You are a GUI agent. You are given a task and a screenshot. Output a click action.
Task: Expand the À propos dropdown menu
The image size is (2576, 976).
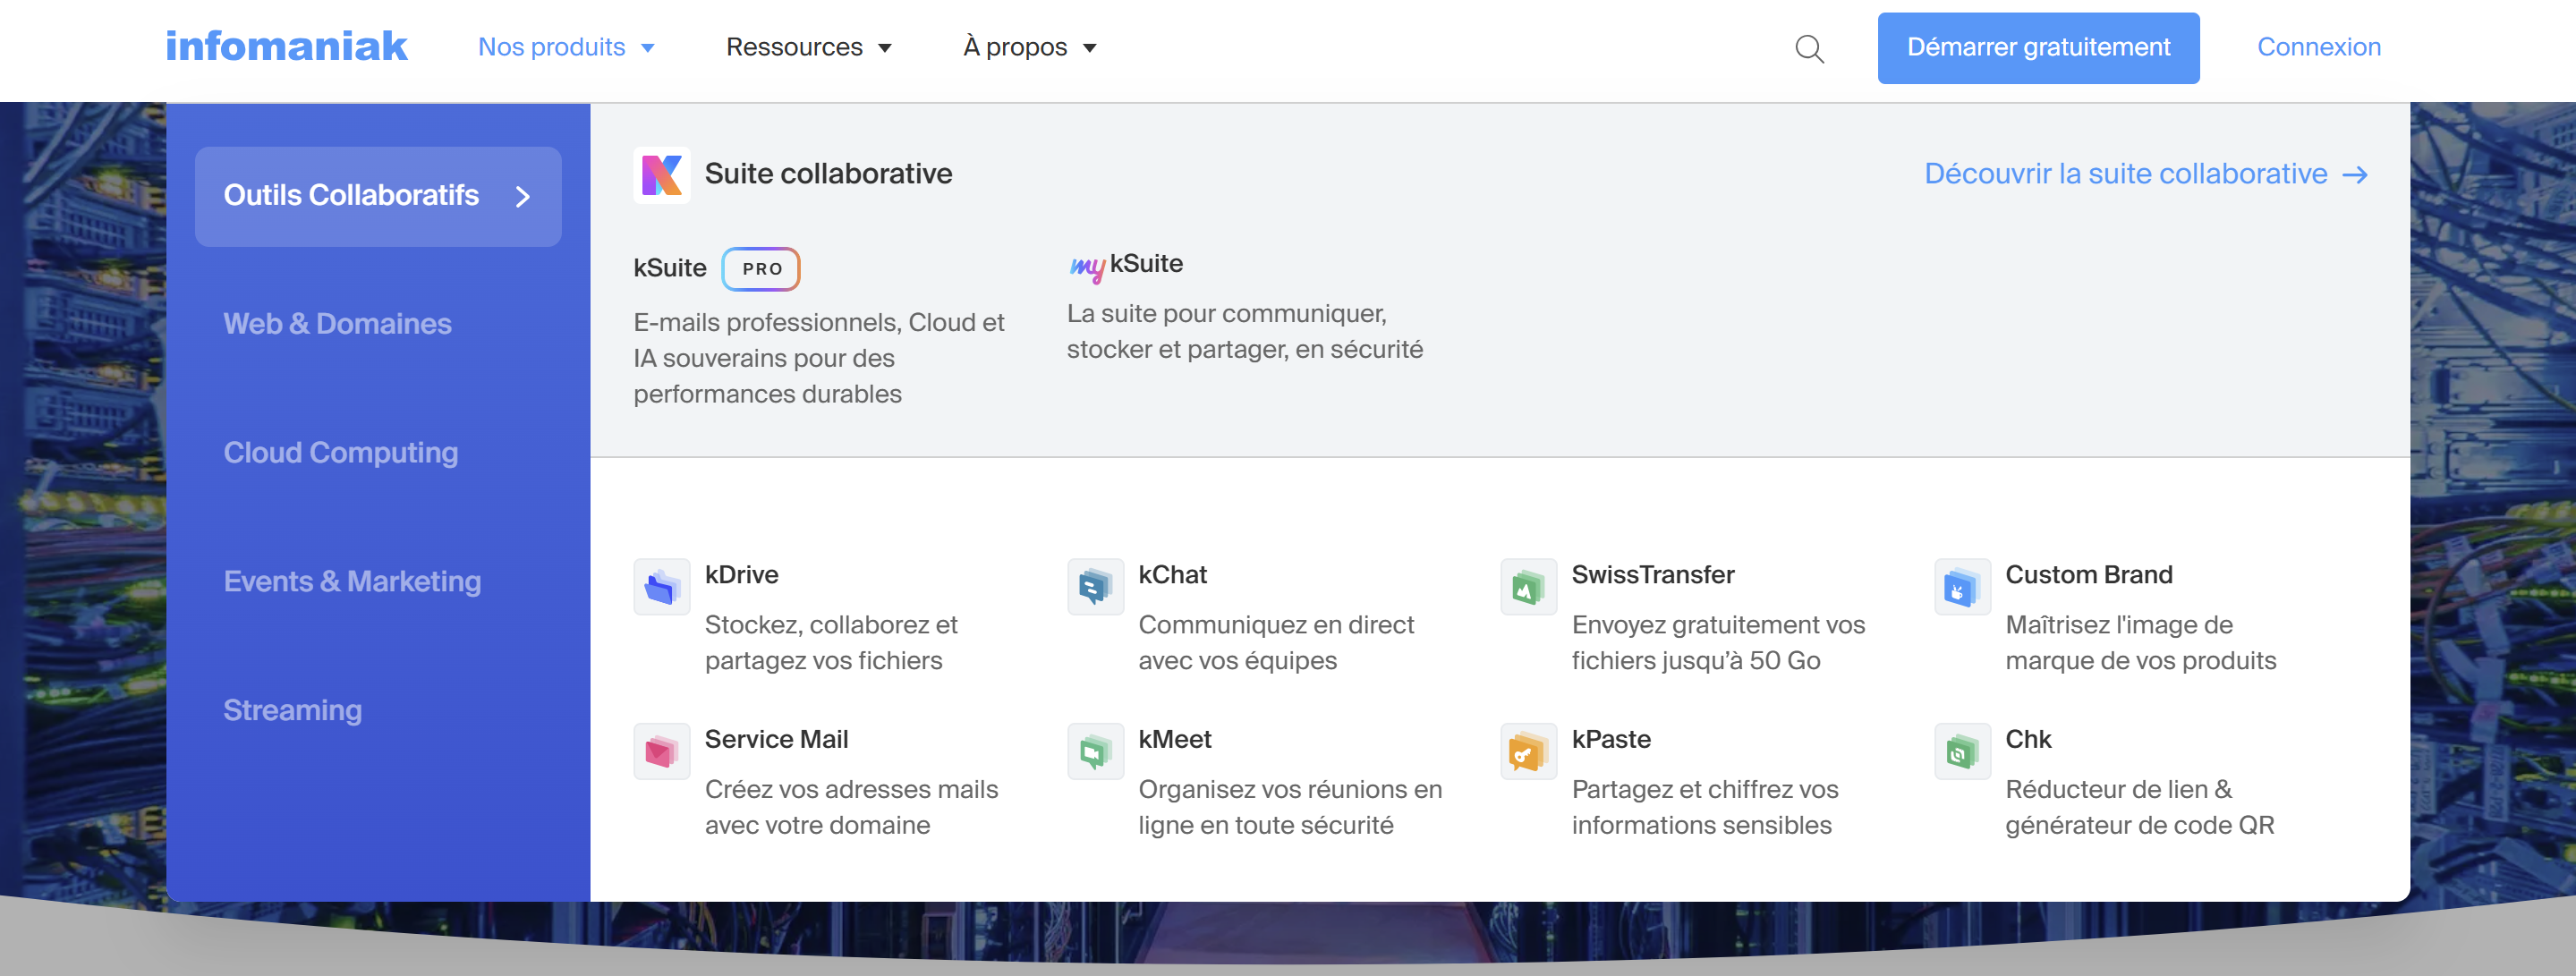(1029, 47)
